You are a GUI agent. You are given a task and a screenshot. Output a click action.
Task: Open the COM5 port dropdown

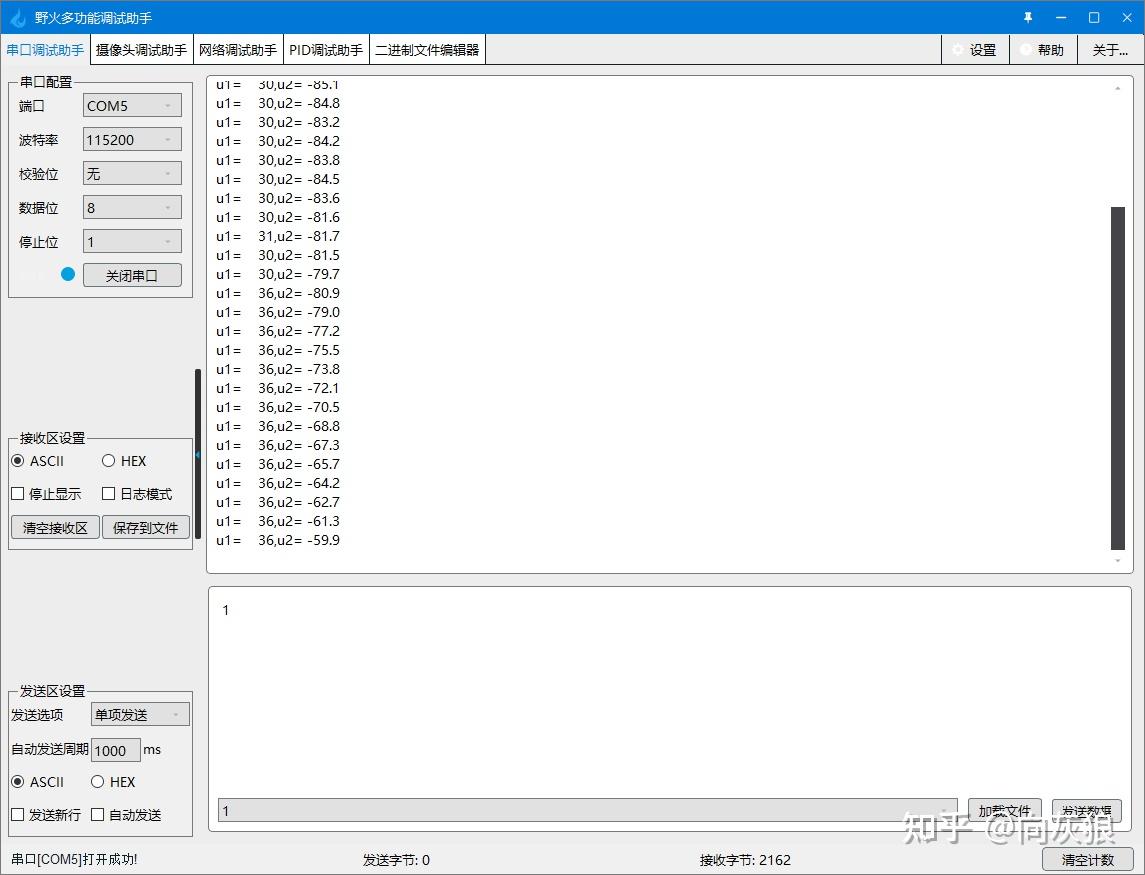[x=131, y=105]
